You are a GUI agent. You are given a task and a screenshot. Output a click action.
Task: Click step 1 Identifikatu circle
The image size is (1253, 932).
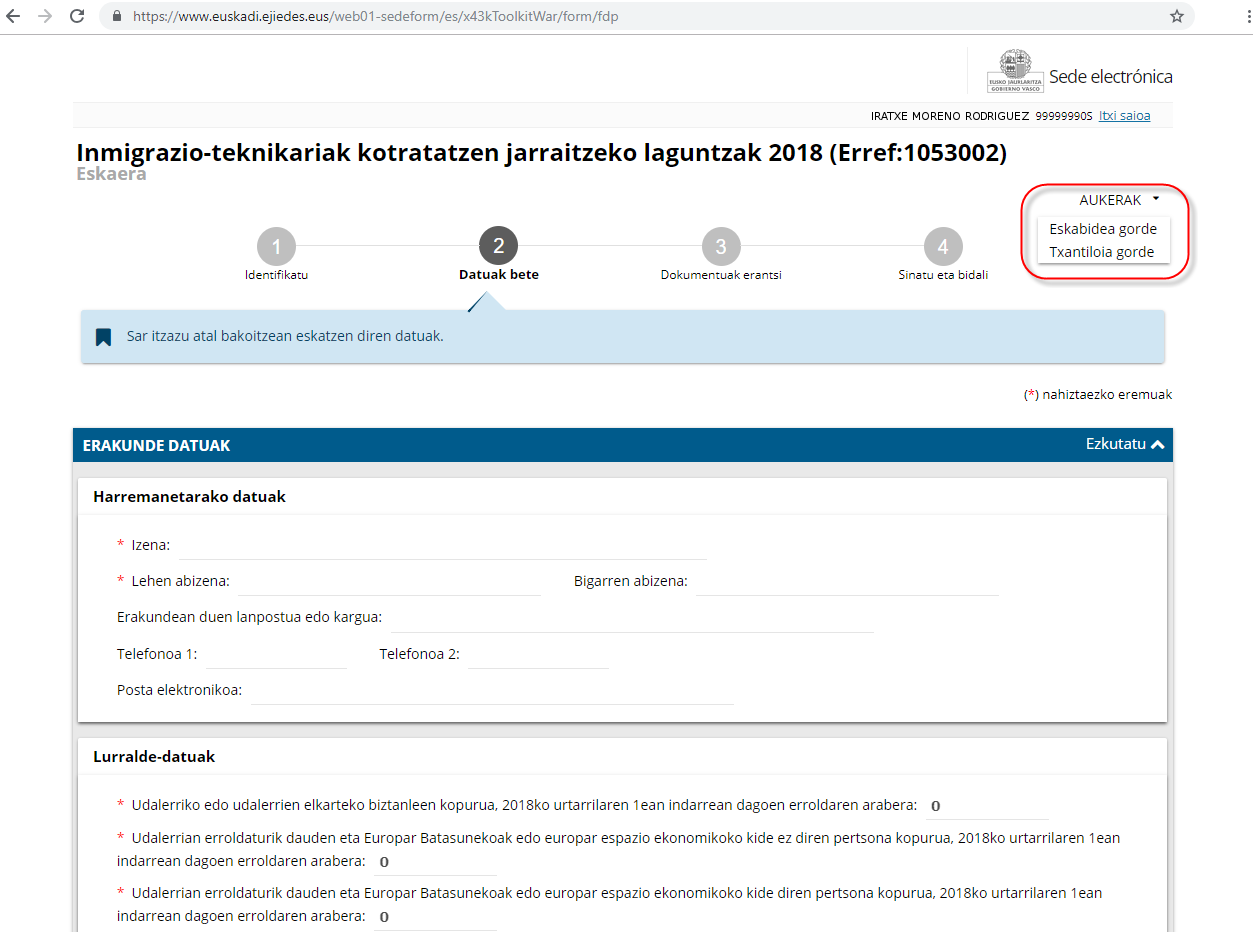point(276,247)
